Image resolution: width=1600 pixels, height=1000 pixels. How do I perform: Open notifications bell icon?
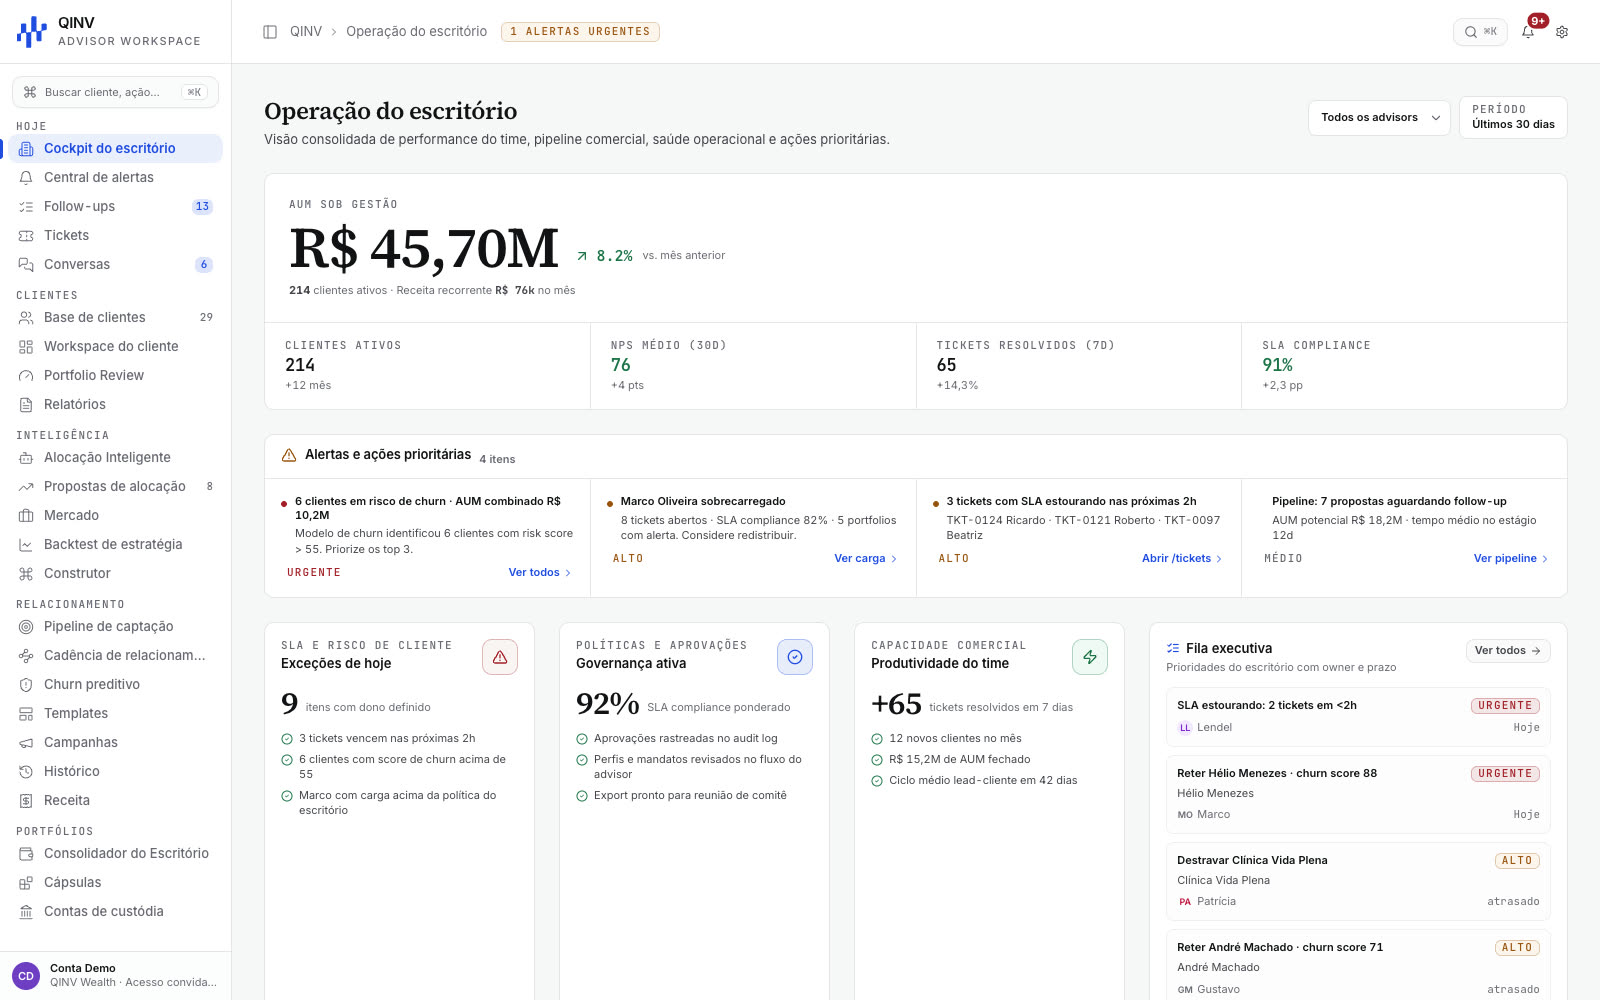click(x=1528, y=32)
